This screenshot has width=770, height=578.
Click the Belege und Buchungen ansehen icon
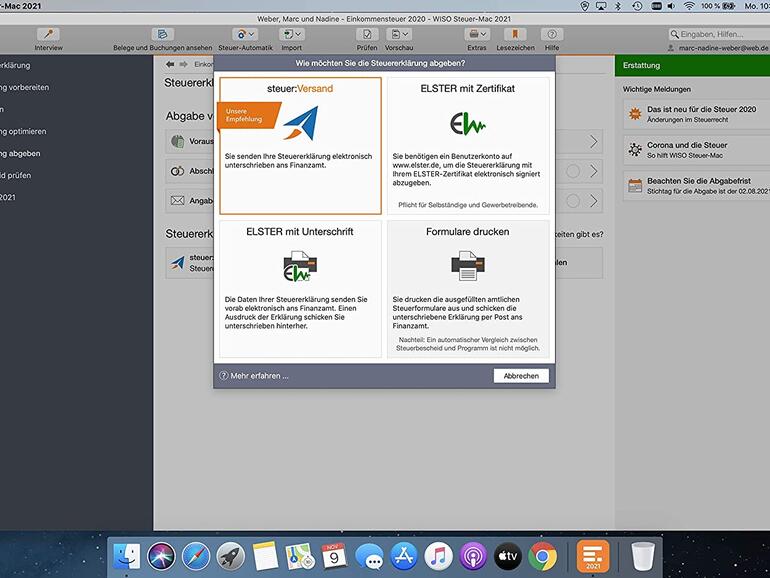[162, 35]
